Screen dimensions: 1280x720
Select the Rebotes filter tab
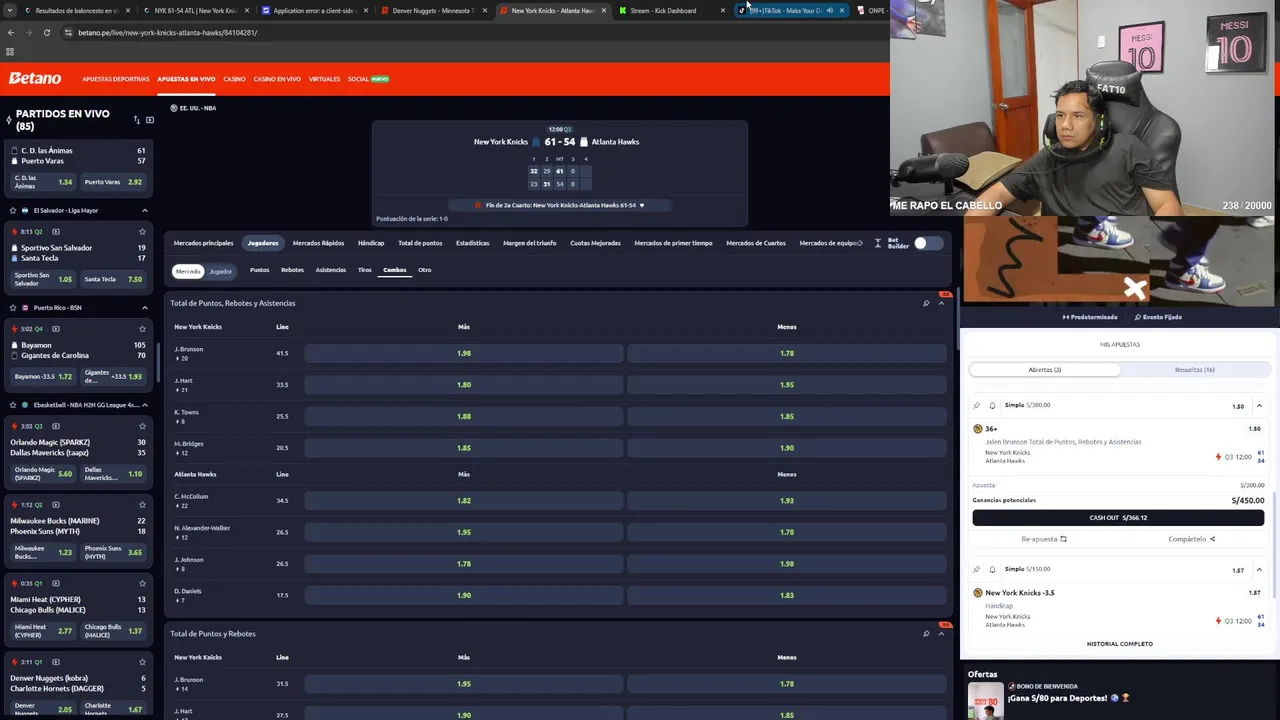coord(292,270)
